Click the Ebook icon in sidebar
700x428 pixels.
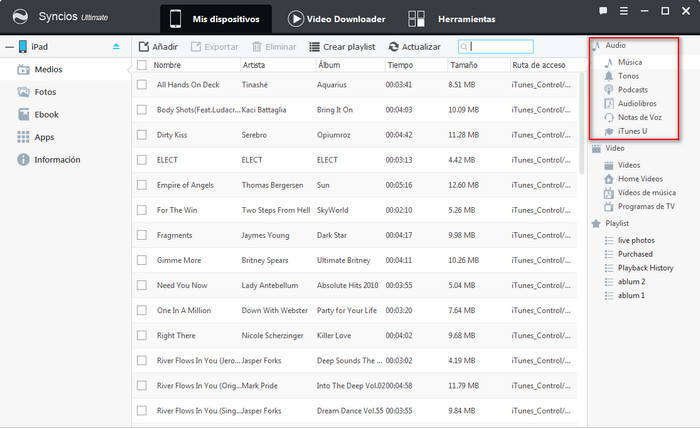point(24,114)
